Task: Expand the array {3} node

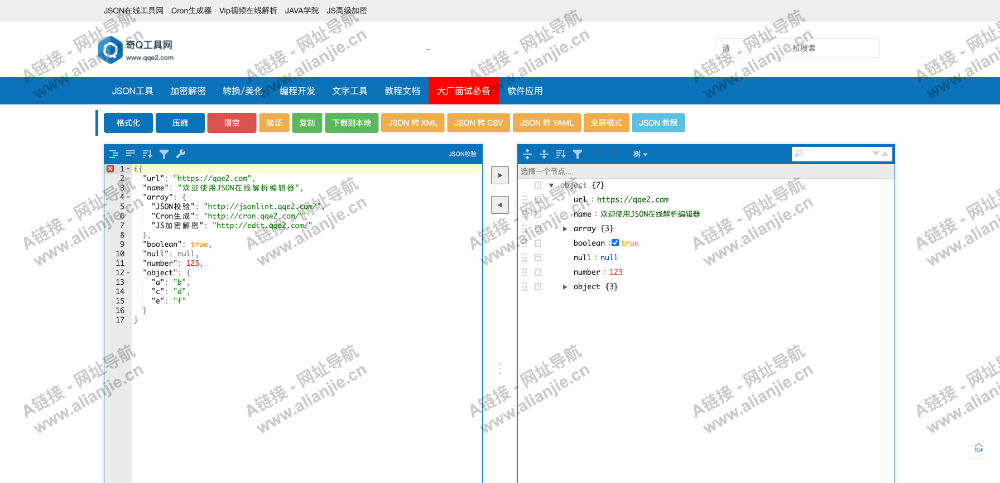Action: coord(565,229)
